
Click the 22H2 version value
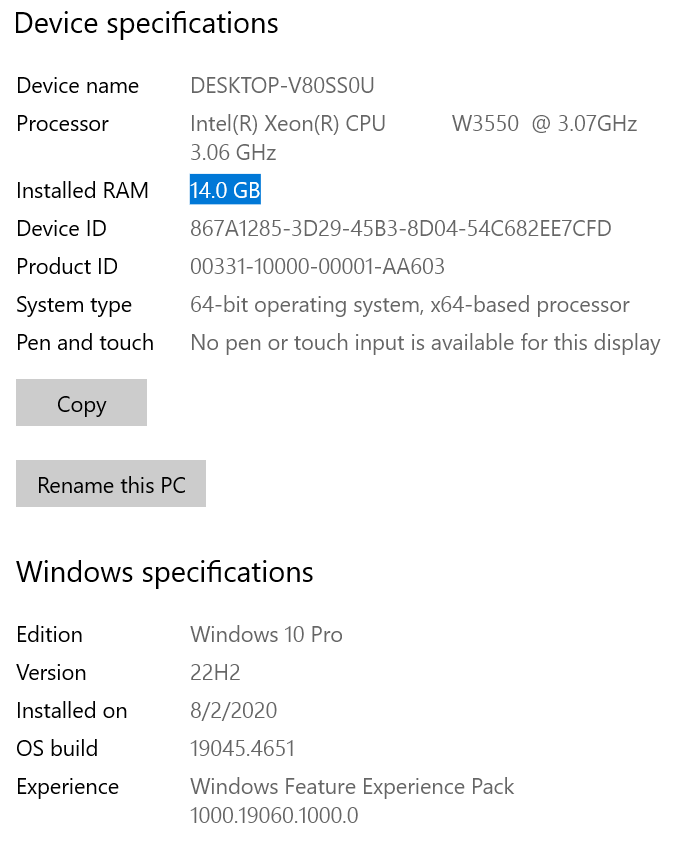point(215,673)
